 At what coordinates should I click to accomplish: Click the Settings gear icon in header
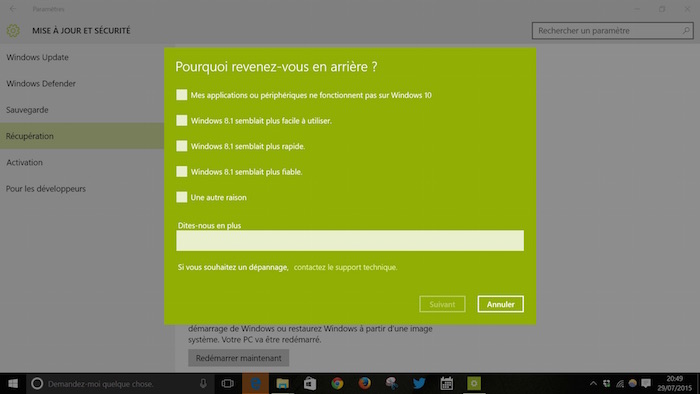click(x=13, y=31)
